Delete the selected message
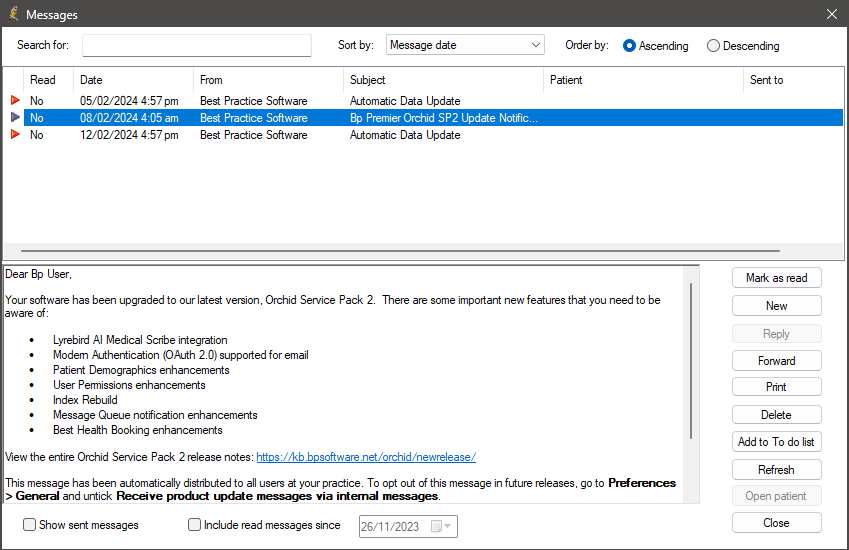 click(x=776, y=415)
